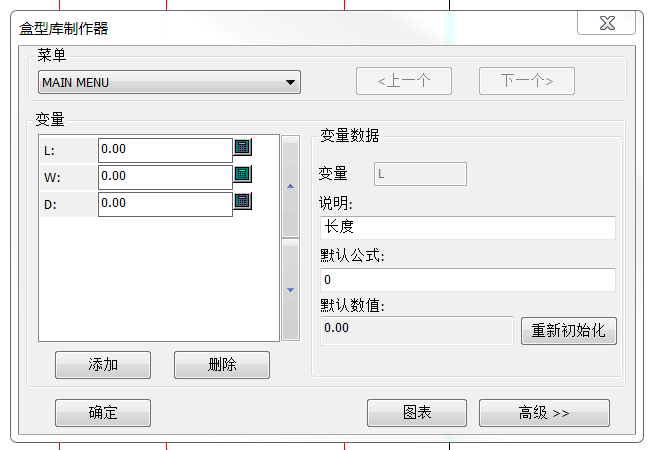Close the 盒型库制作器 dialog

(x=606, y=24)
